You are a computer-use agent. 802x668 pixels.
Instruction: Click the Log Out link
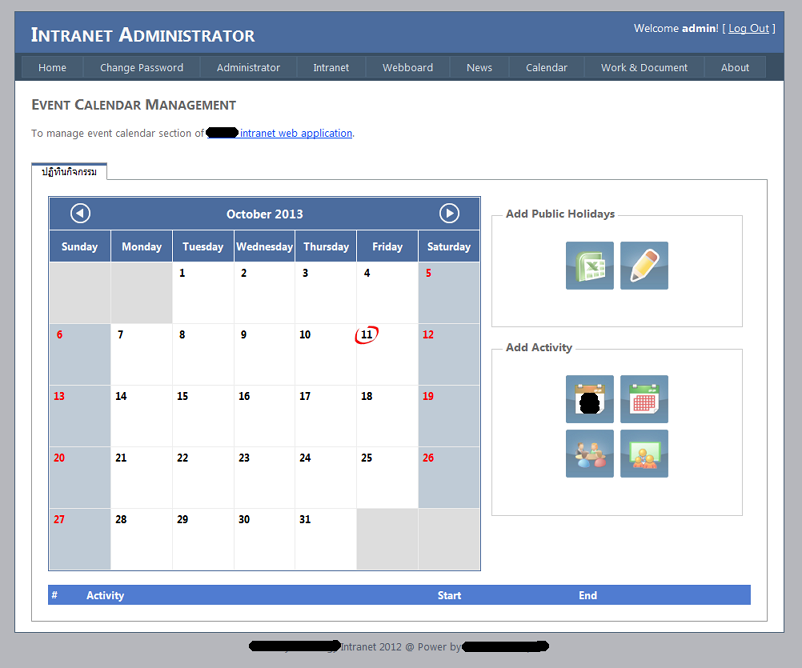click(748, 29)
